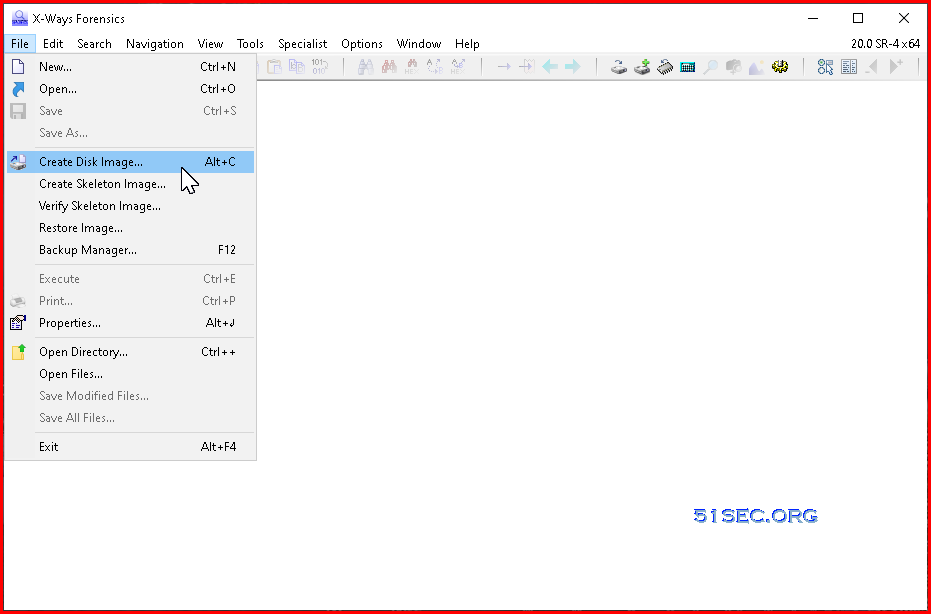931x614 pixels.
Task: Choose Verify Skeleton Image... entry
Action: [131, 206]
